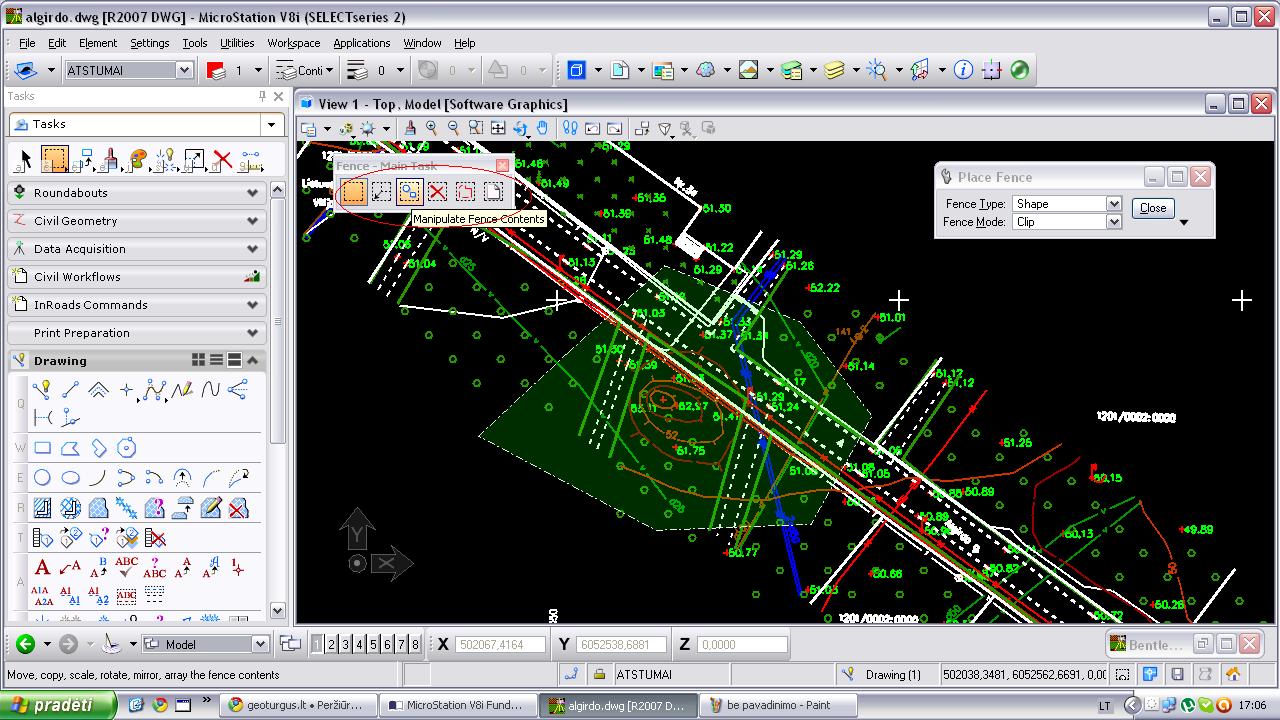Select the Element Selection arrow tool
The width and height of the screenshot is (1280, 720).
coord(26,160)
